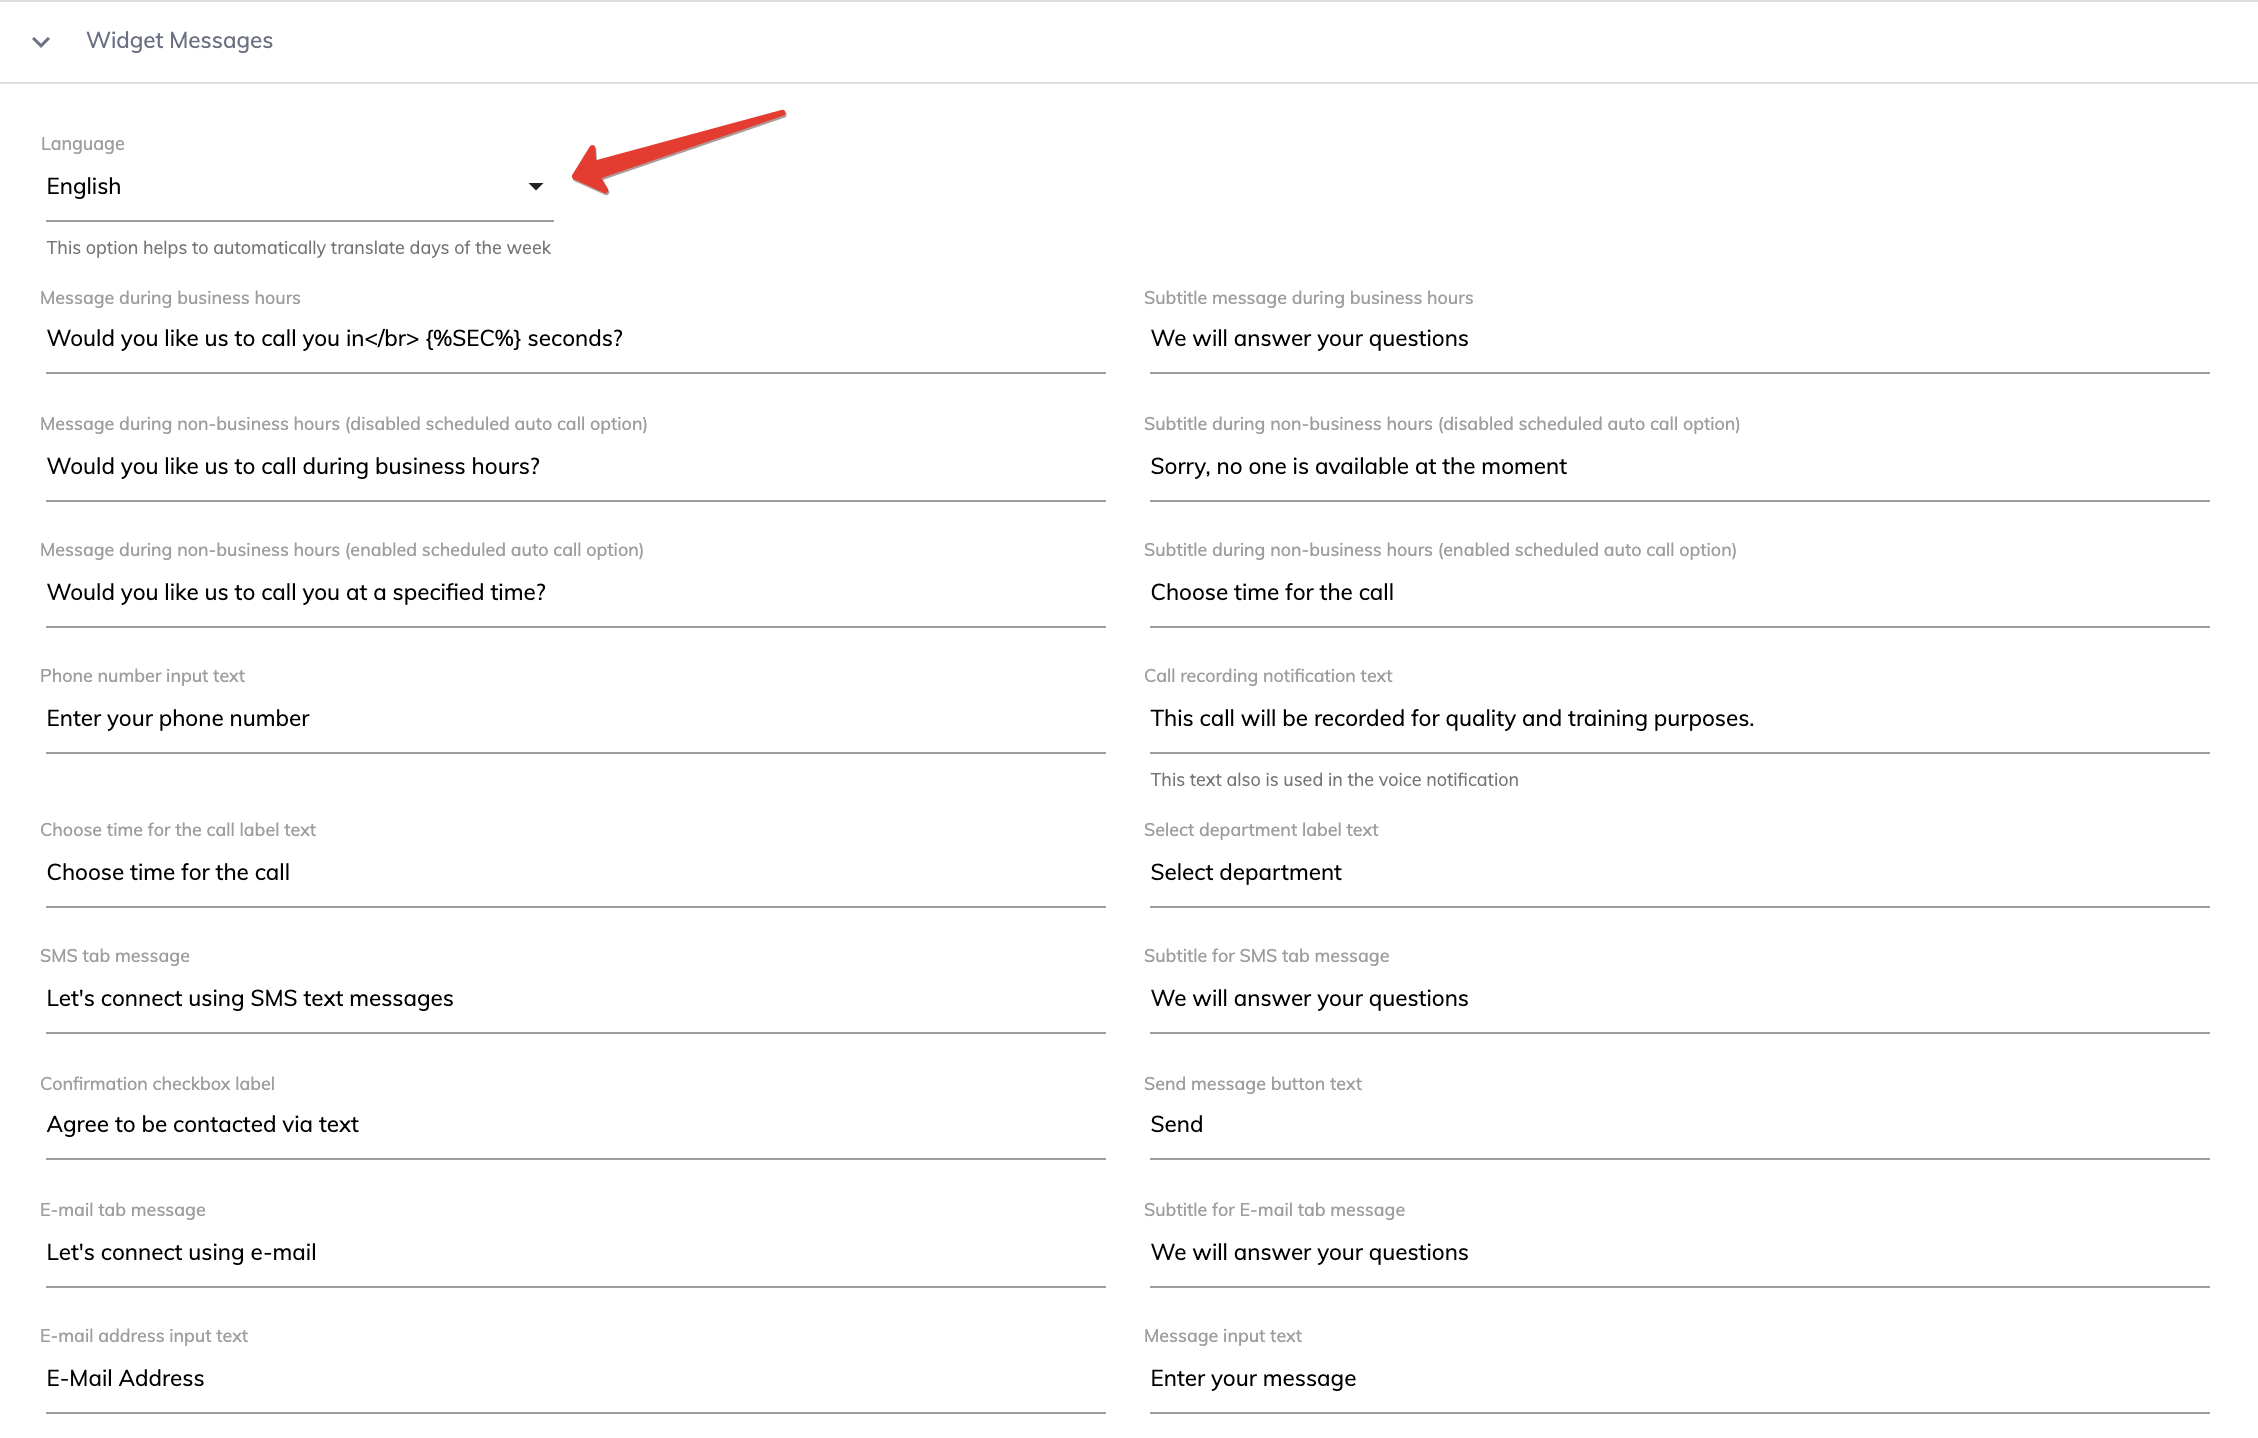Click the 'Enter your message' input field
This screenshot has height=1438, width=2258.
tap(1678, 1379)
